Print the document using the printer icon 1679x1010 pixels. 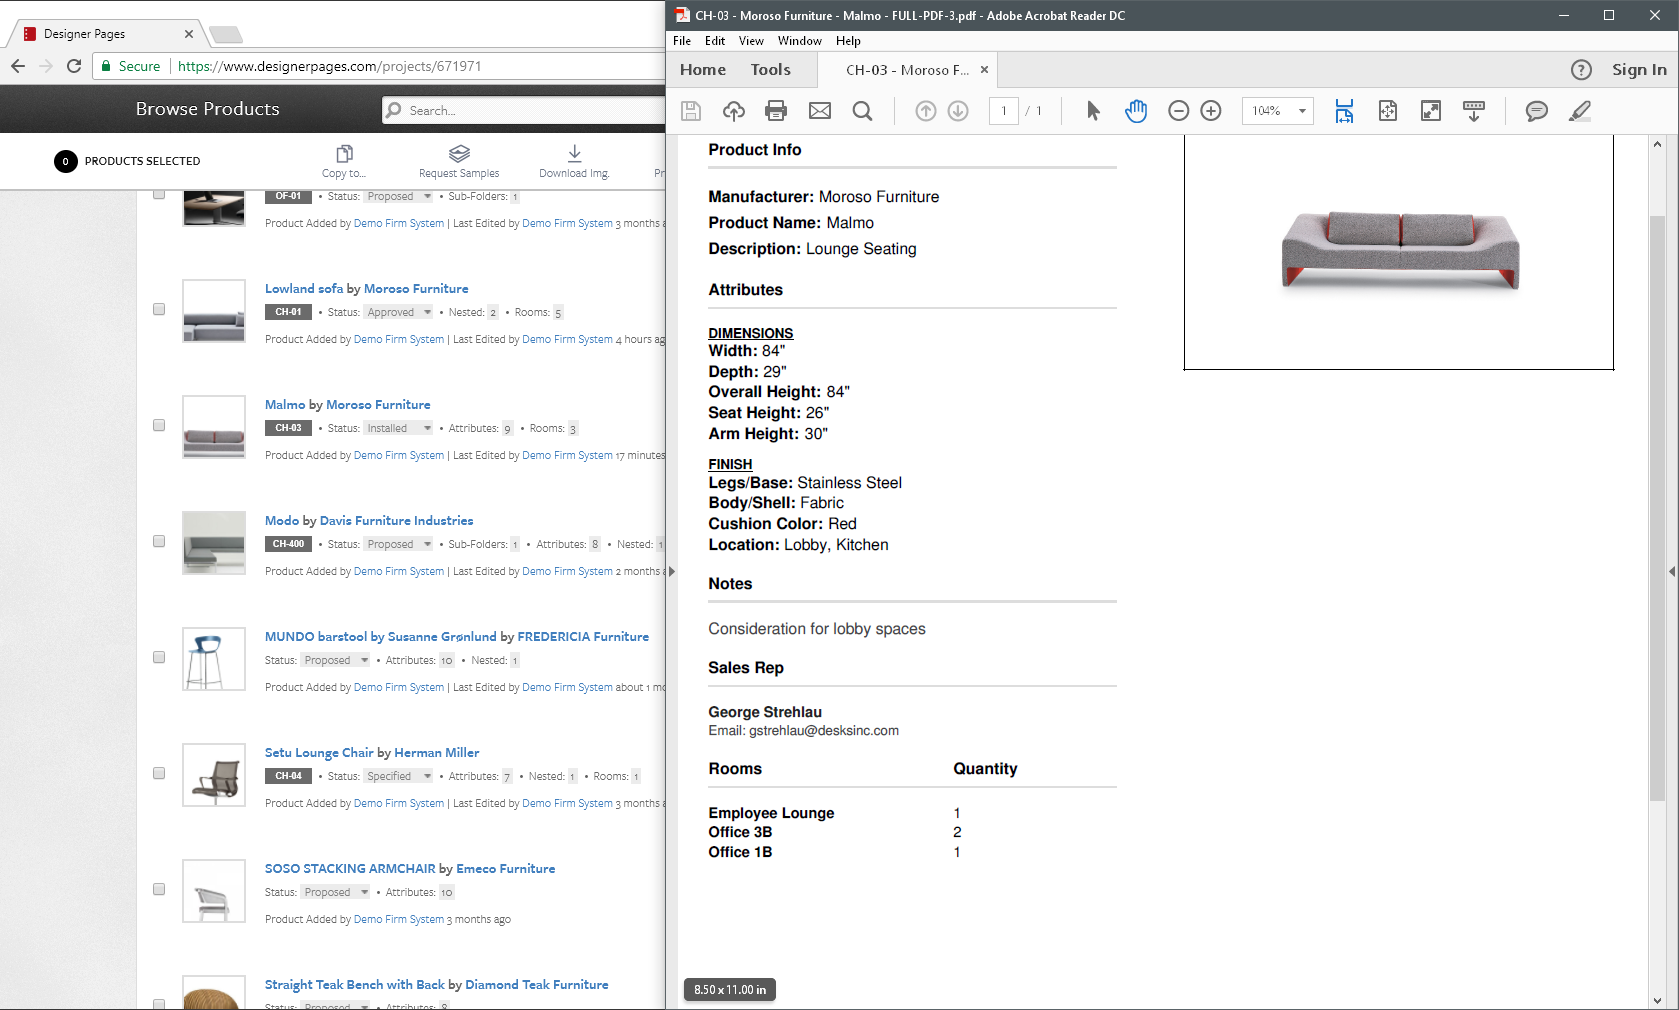tap(776, 111)
